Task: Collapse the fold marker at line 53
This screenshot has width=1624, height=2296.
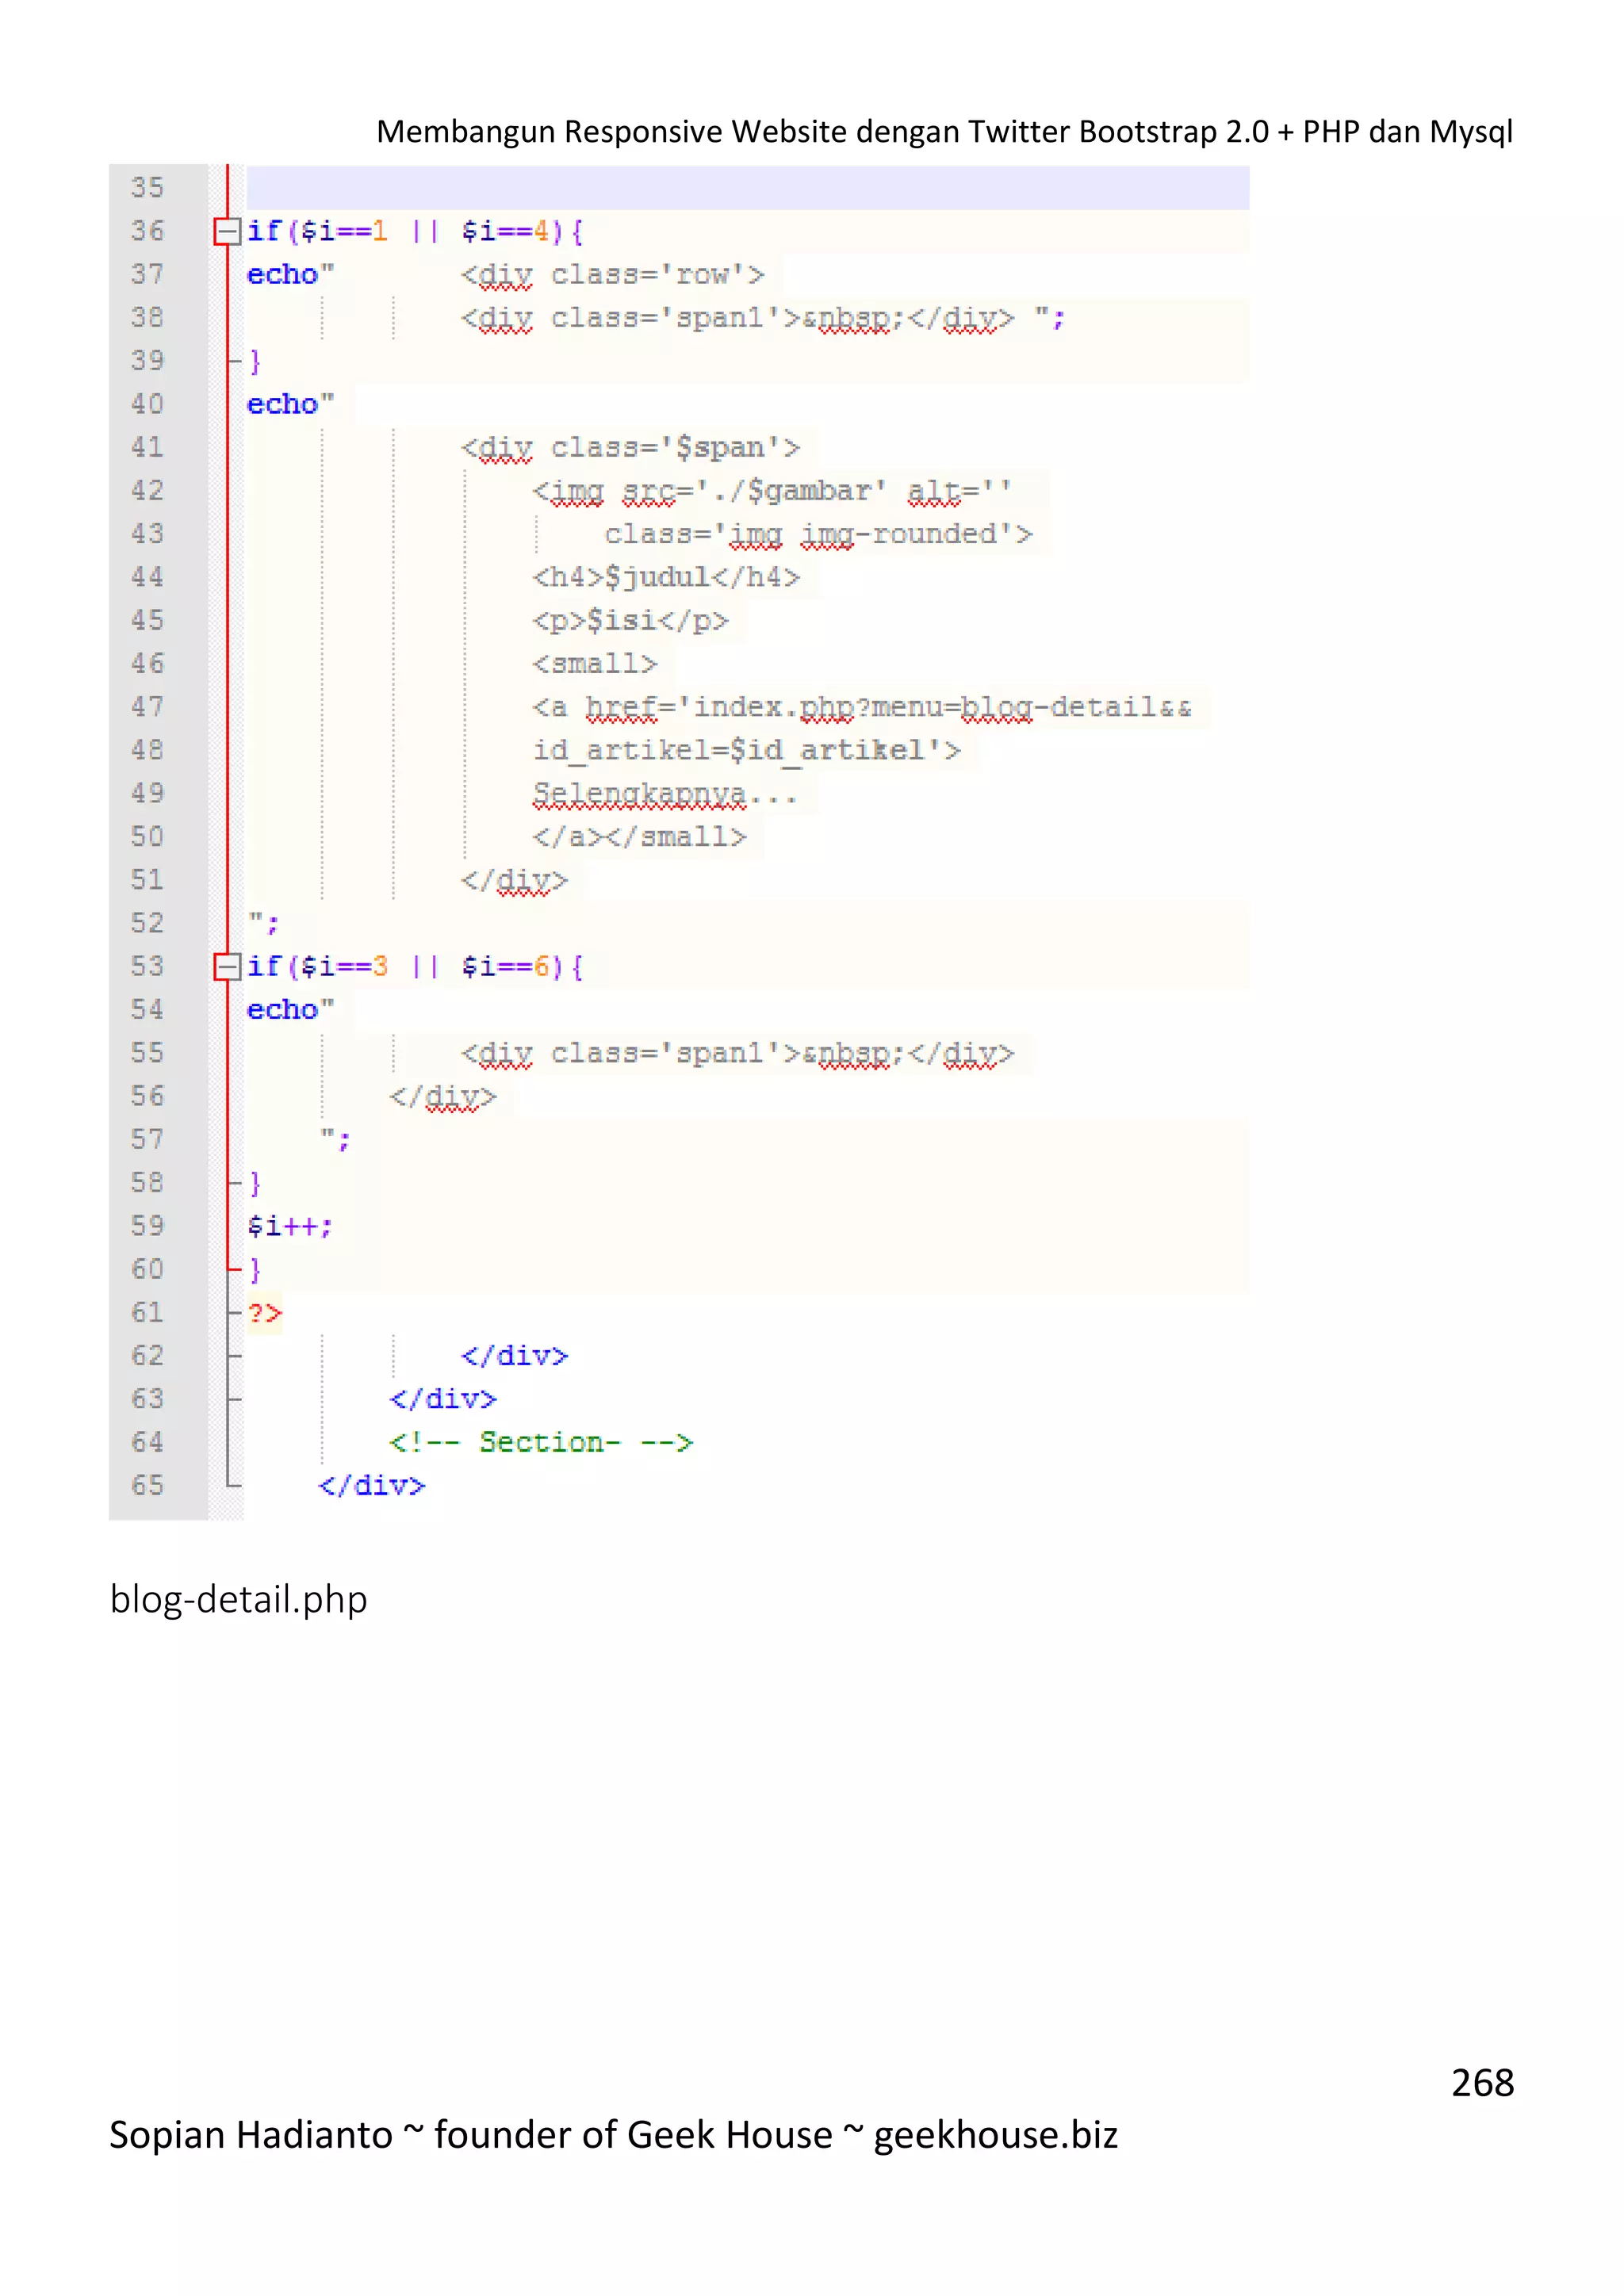Action: (227, 966)
